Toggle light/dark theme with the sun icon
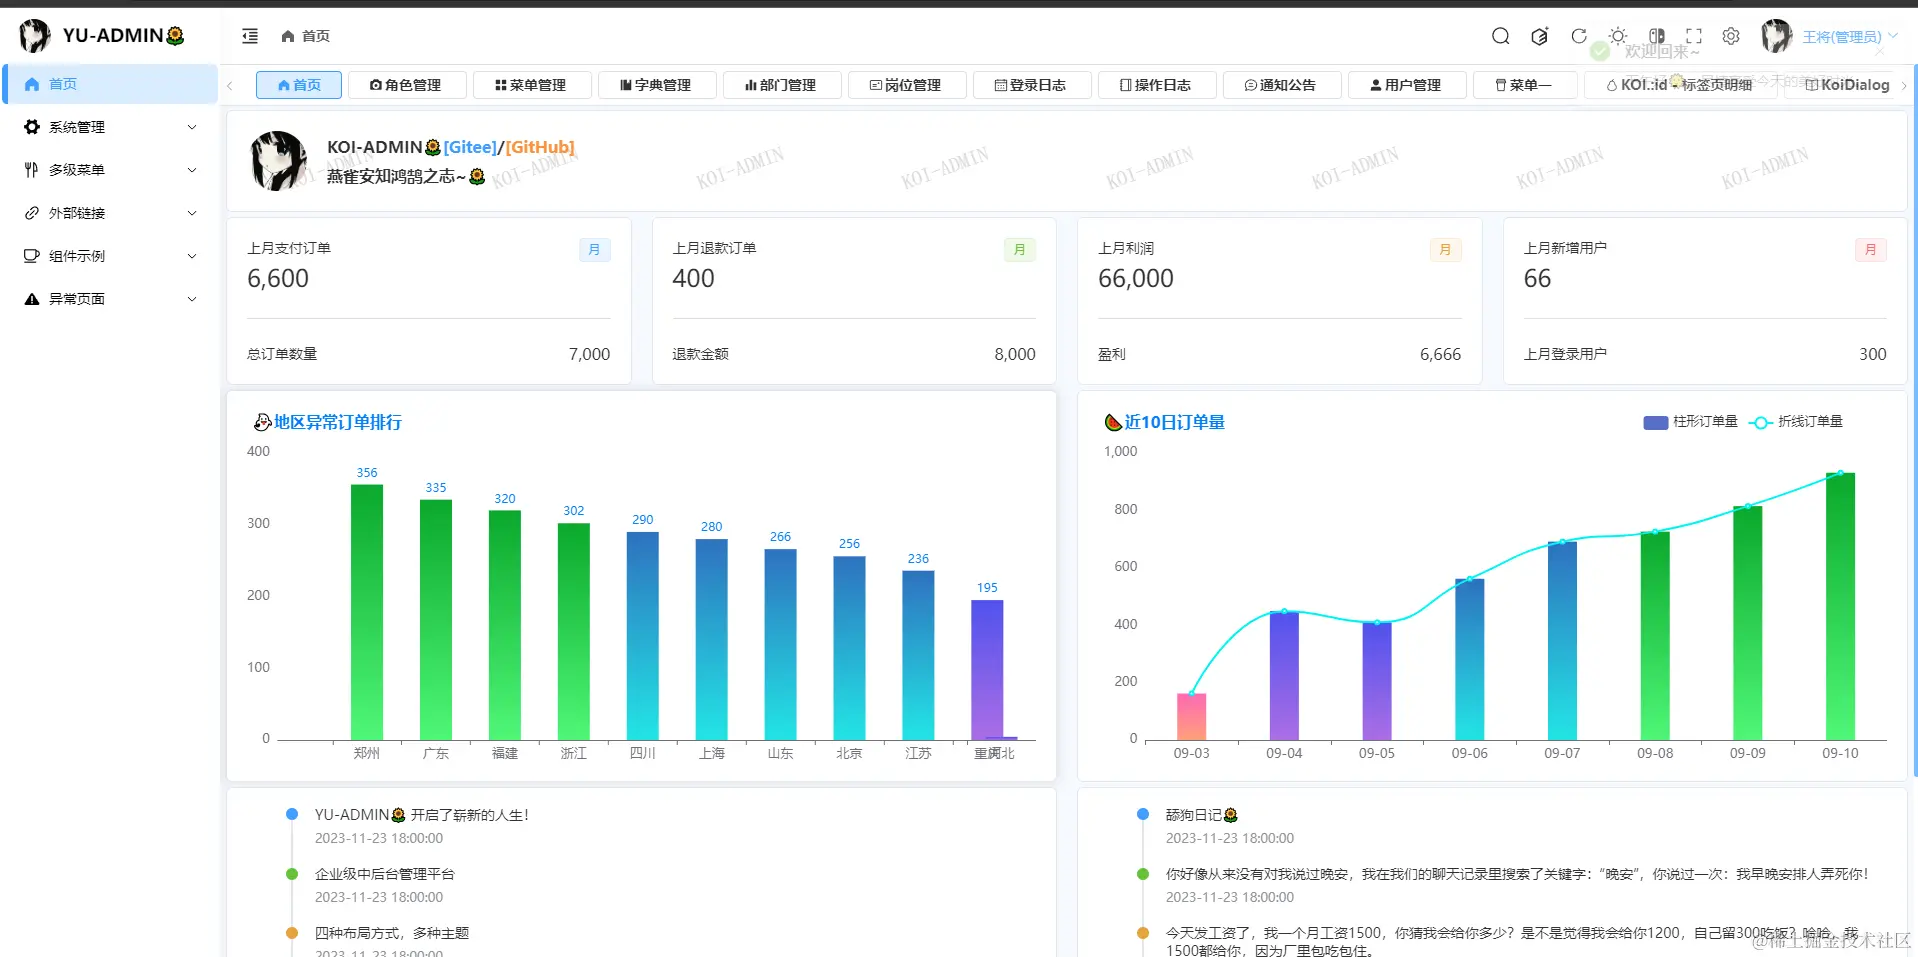The height and width of the screenshot is (957, 1918). pyautogui.click(x=1618, y=36)
